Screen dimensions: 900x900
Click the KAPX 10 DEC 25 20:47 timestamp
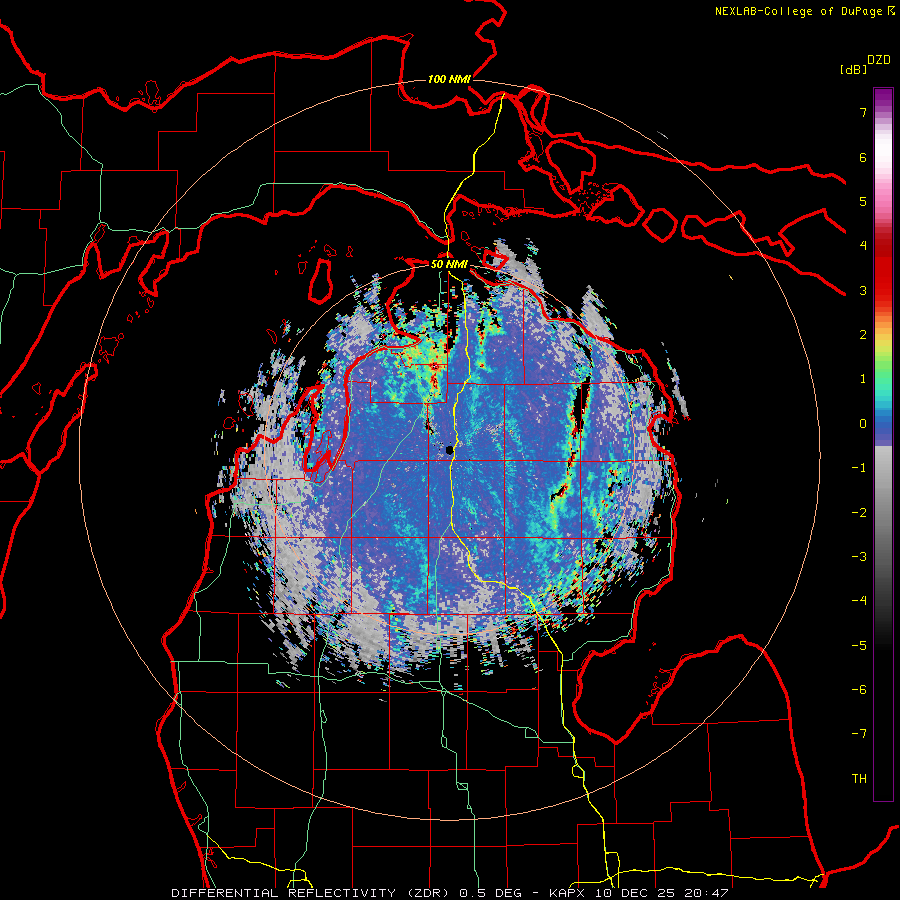(x=639, y=893)
